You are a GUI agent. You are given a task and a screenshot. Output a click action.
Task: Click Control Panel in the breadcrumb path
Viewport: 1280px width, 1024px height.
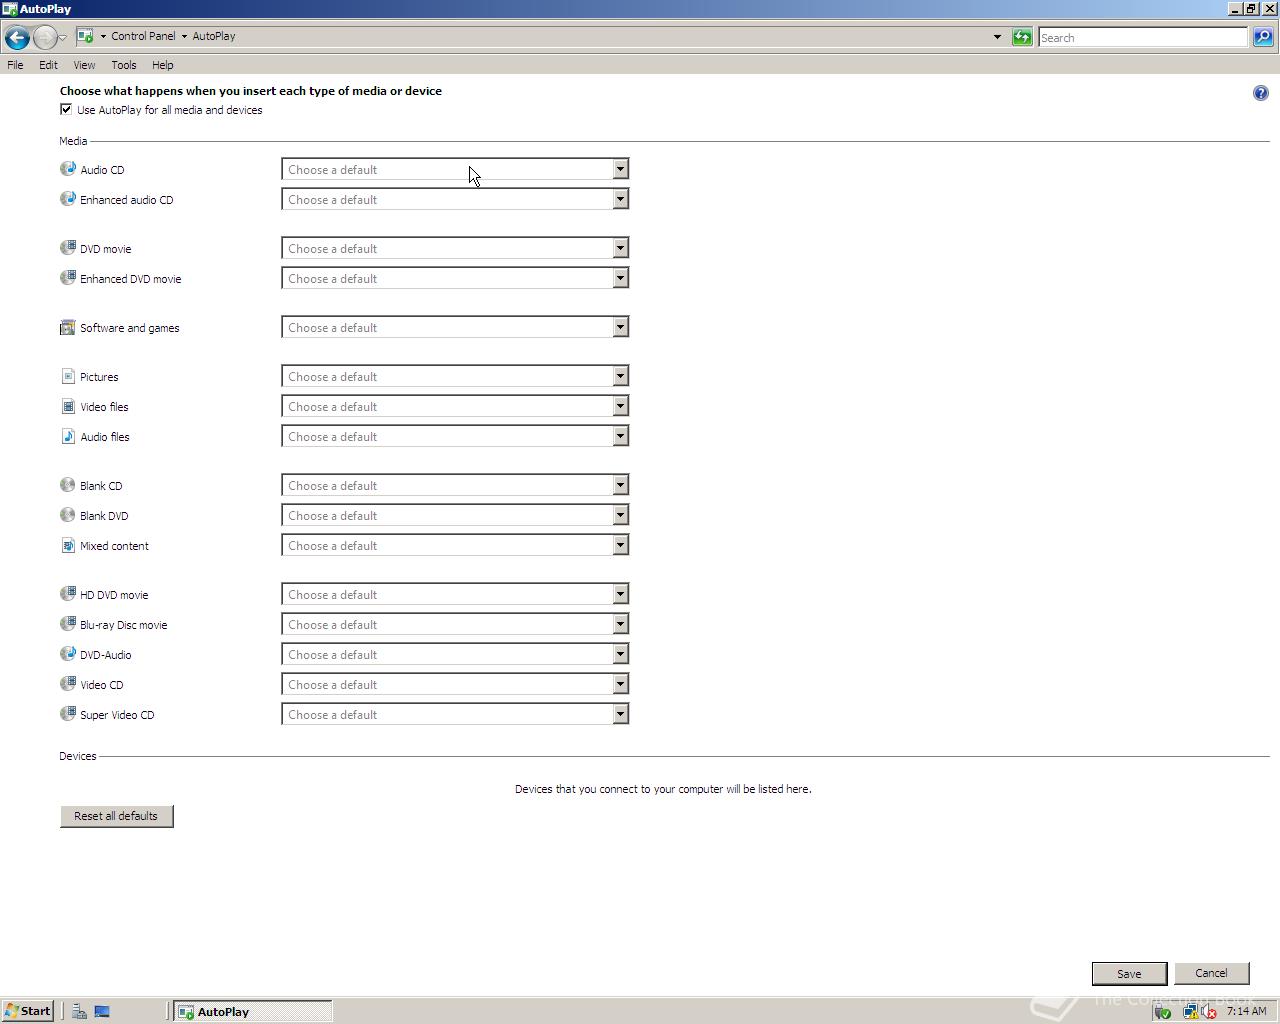pos(143,36)
